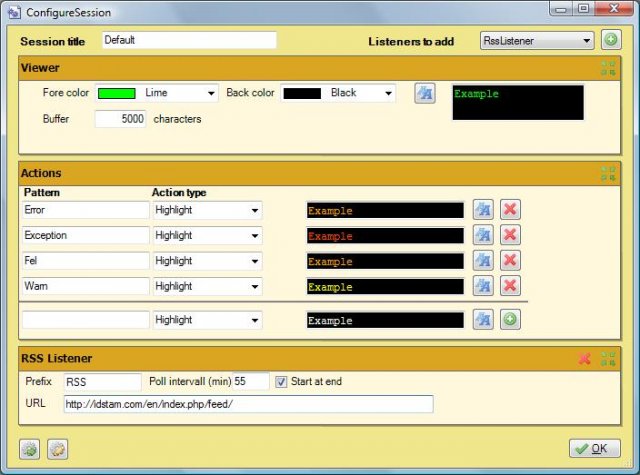The width and height of the screenshot is (640, 475).
Task: Add the new action with green plus
Action: pyautogui.click(x=510, y=320)
